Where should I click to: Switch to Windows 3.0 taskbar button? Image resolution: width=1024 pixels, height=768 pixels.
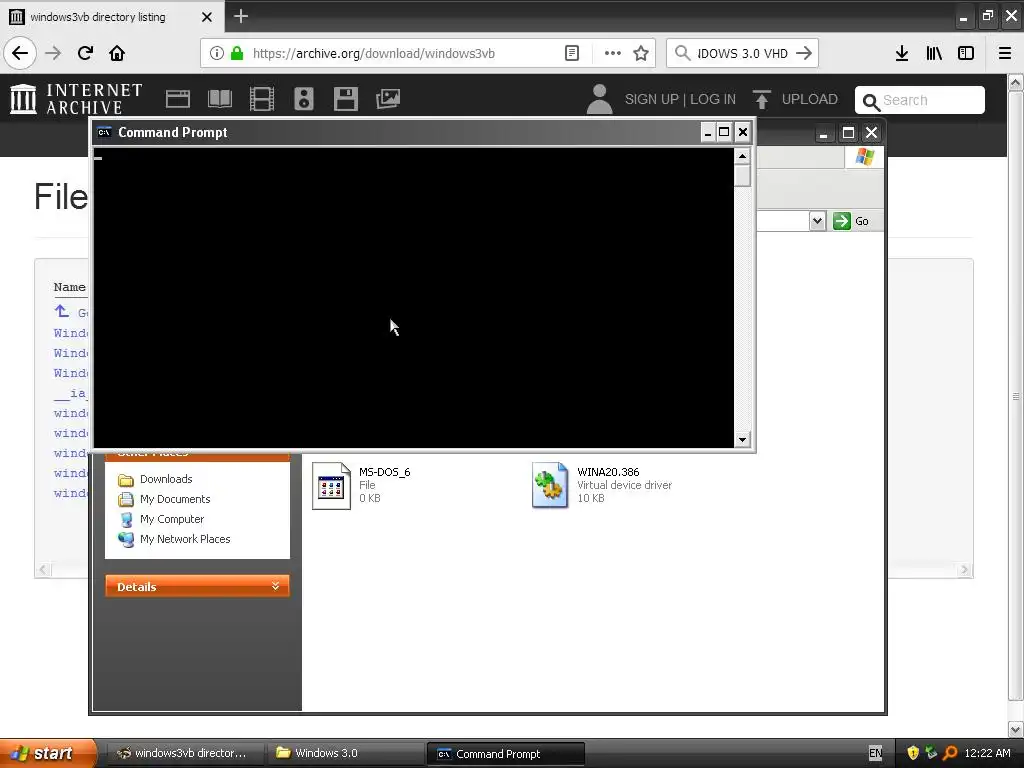345,753
